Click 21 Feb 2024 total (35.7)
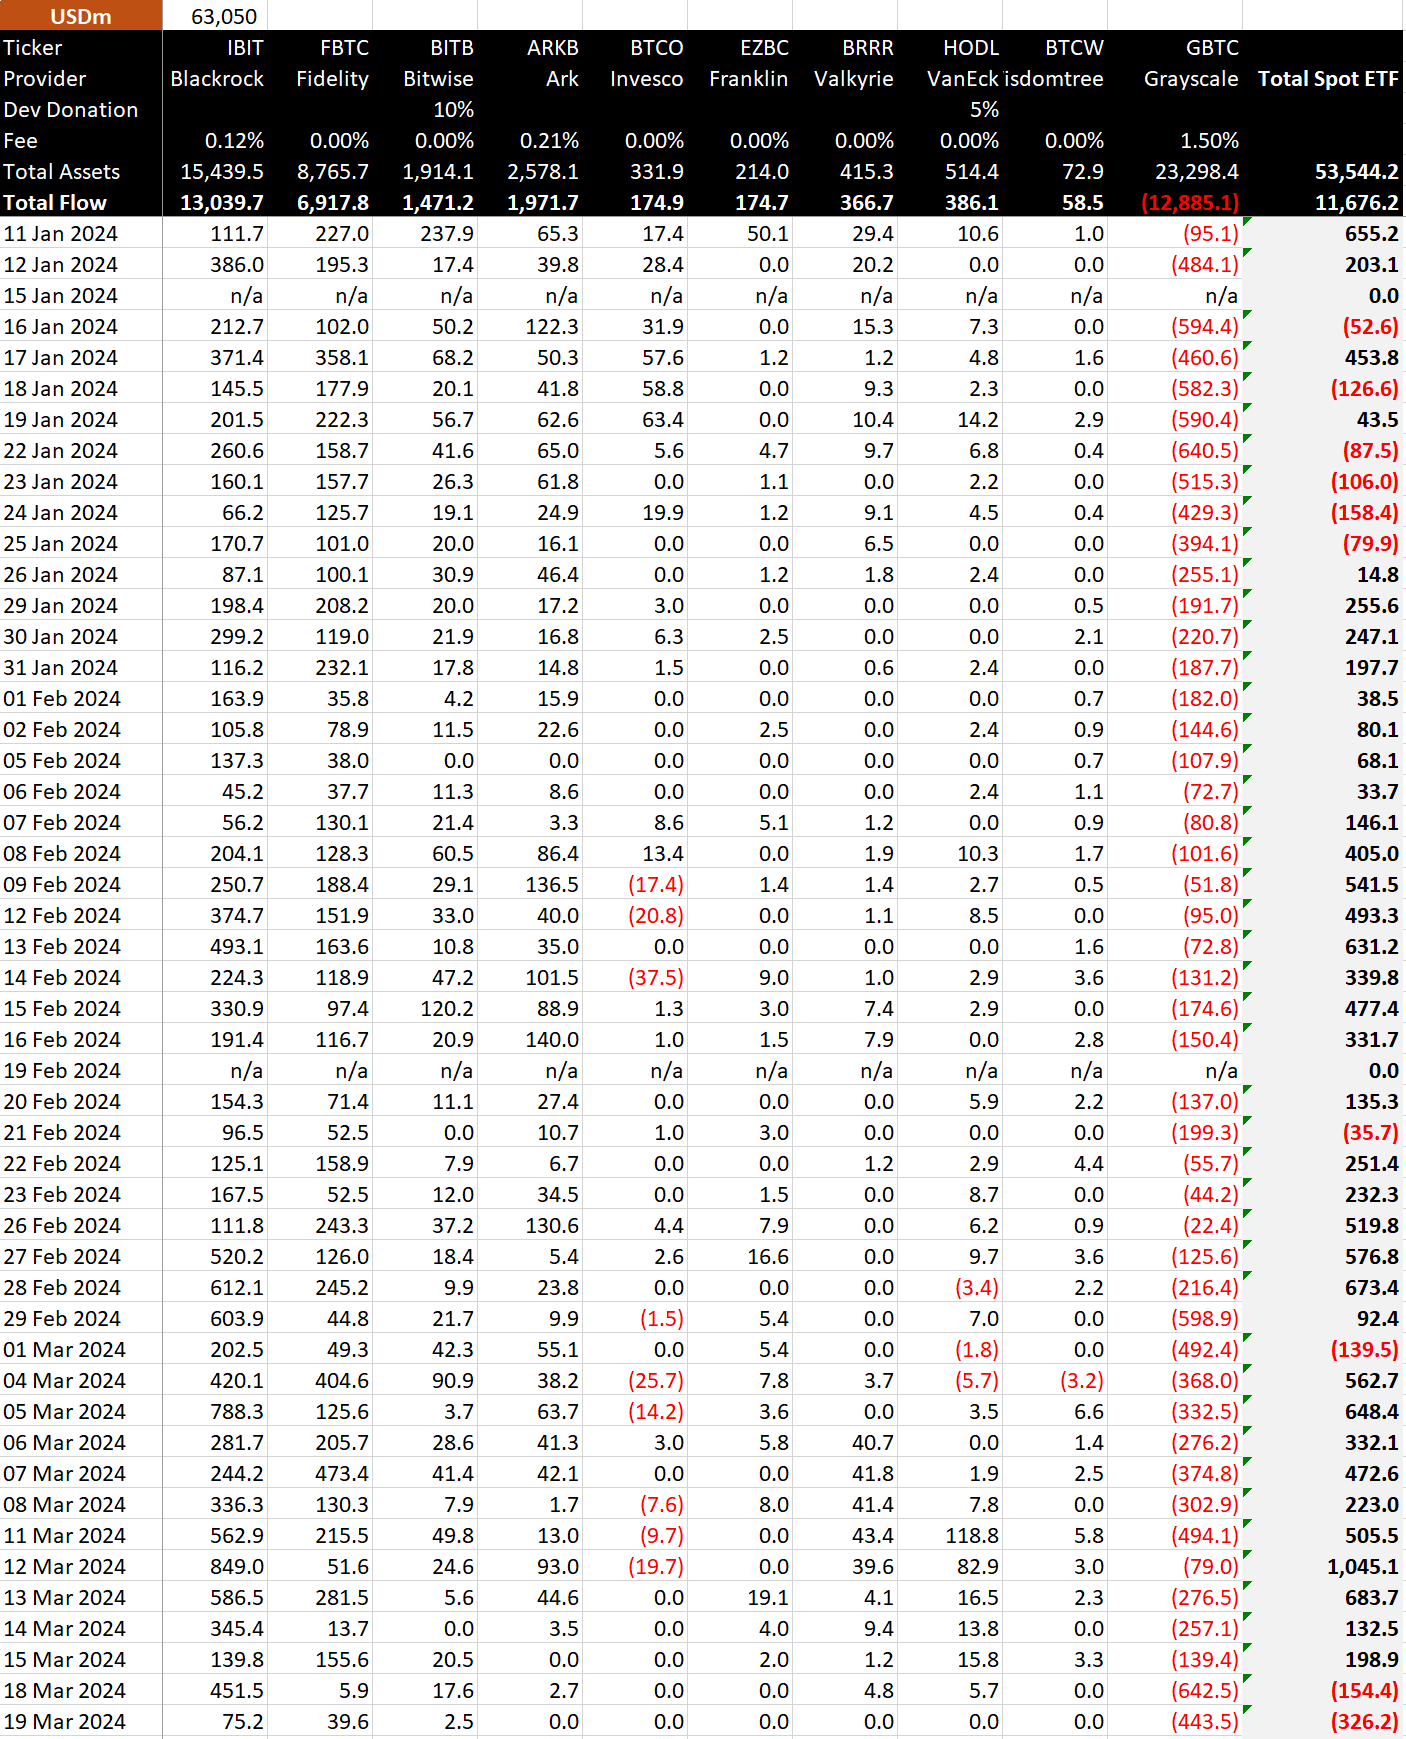The width and height of the screenshot is (1406, 1739). pyautogui.click(x=1370, y=1133)
